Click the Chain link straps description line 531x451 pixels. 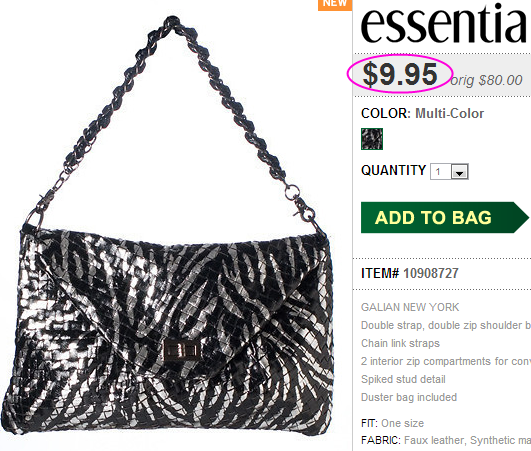(x=400, y=343)
